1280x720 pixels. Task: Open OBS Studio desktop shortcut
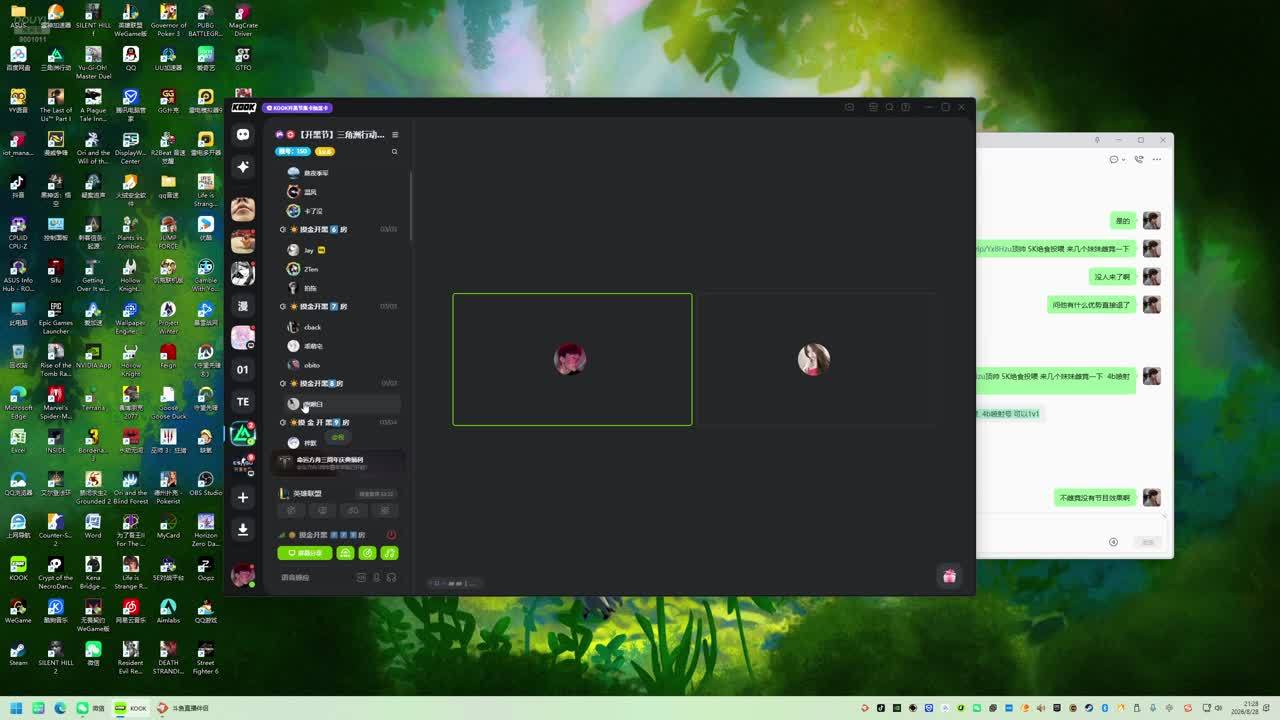tap(206, 483)
